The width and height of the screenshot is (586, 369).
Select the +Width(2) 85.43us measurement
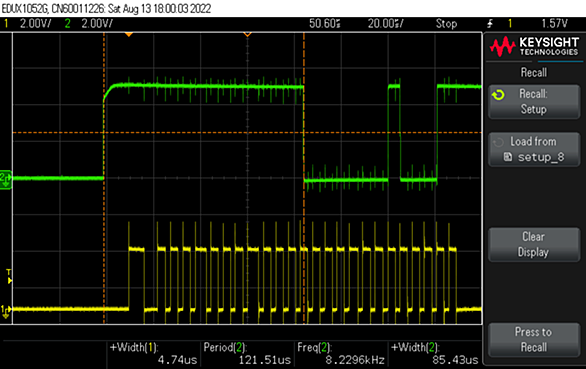click(x=435, y=354)
